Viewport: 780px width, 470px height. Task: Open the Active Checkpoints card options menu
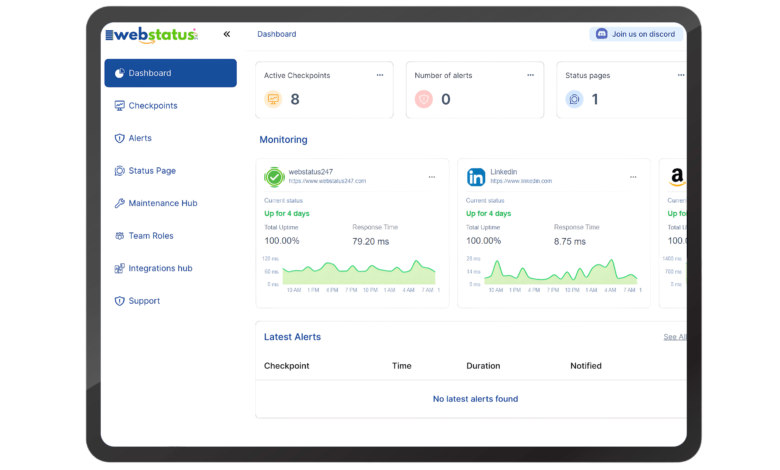pos(379,75)
